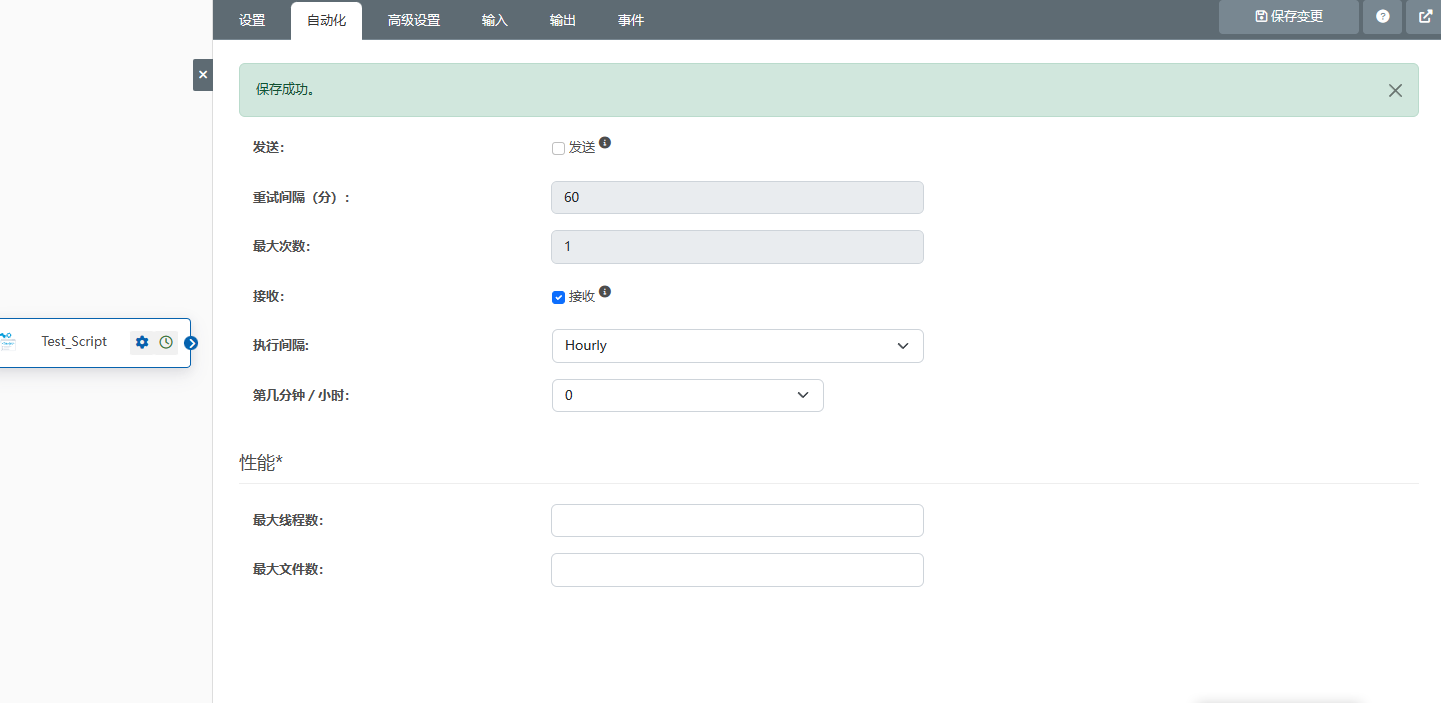The width and height of the screenshot is (1441, 703).
Task: Show info tooltip next to 接收 checkbox
Action: point(605,293)
